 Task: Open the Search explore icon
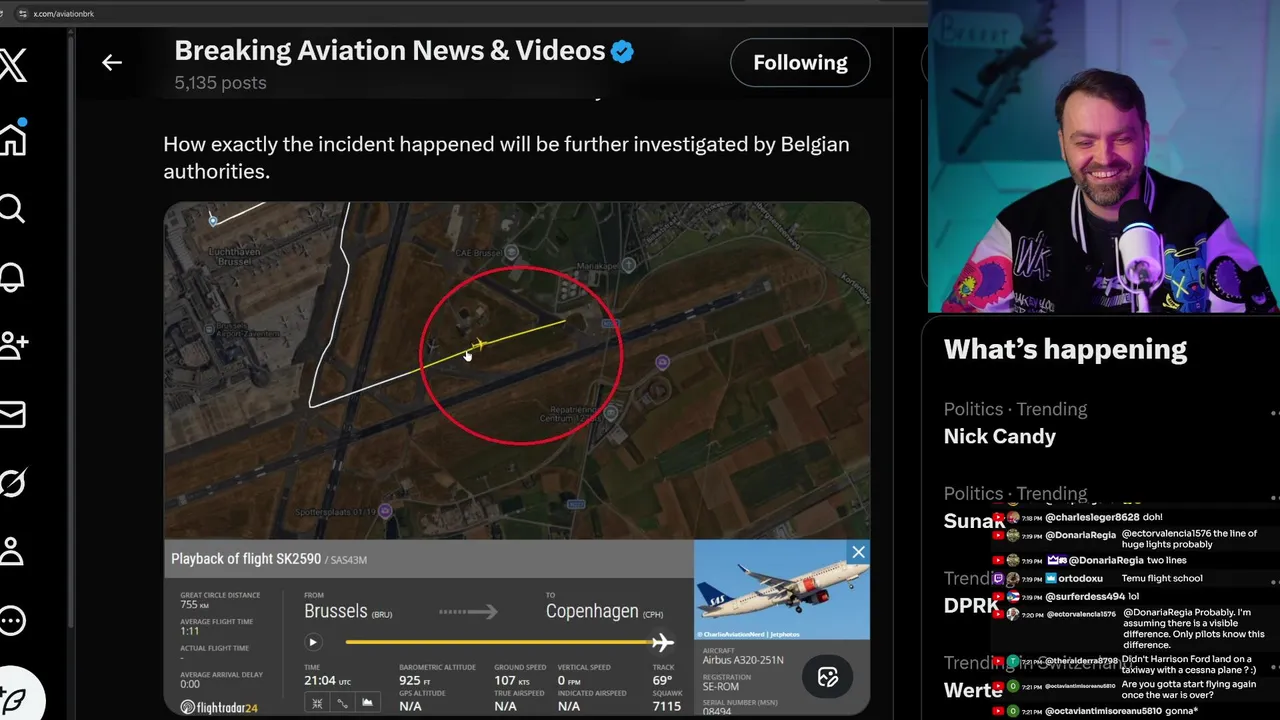11,208
